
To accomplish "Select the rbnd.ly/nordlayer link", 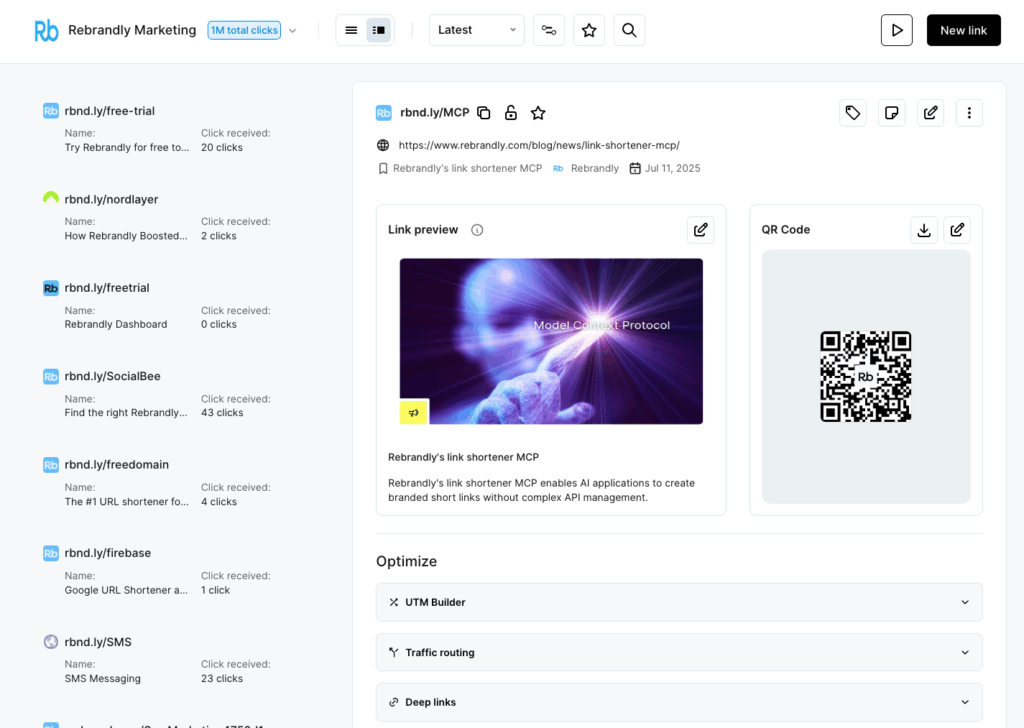I will point(111,199).
